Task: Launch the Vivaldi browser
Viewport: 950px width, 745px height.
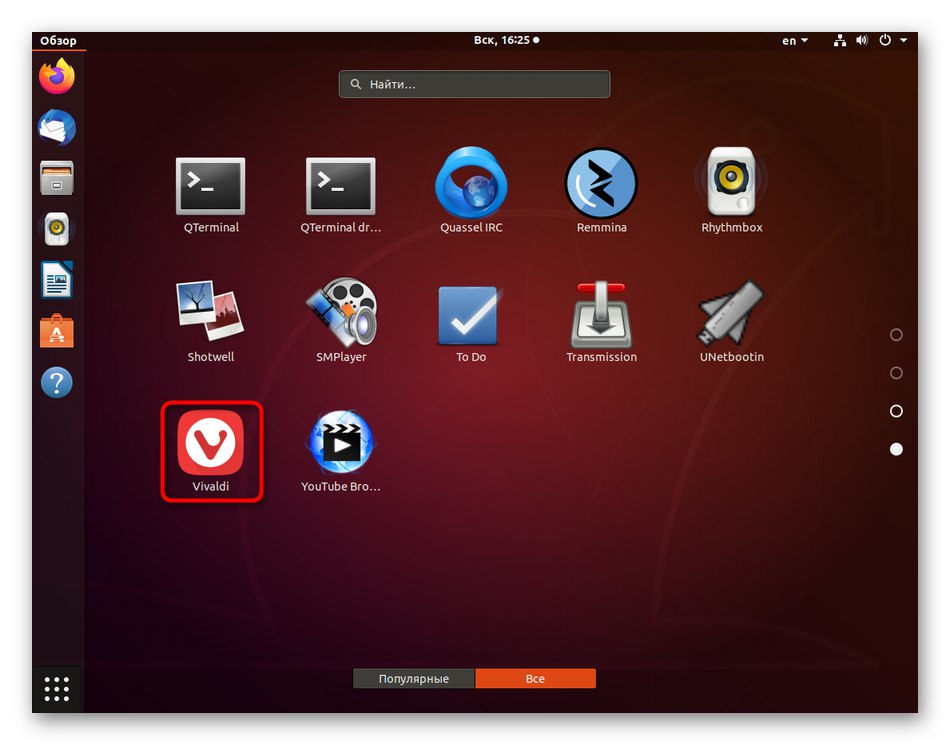Action: coord(211,451)
